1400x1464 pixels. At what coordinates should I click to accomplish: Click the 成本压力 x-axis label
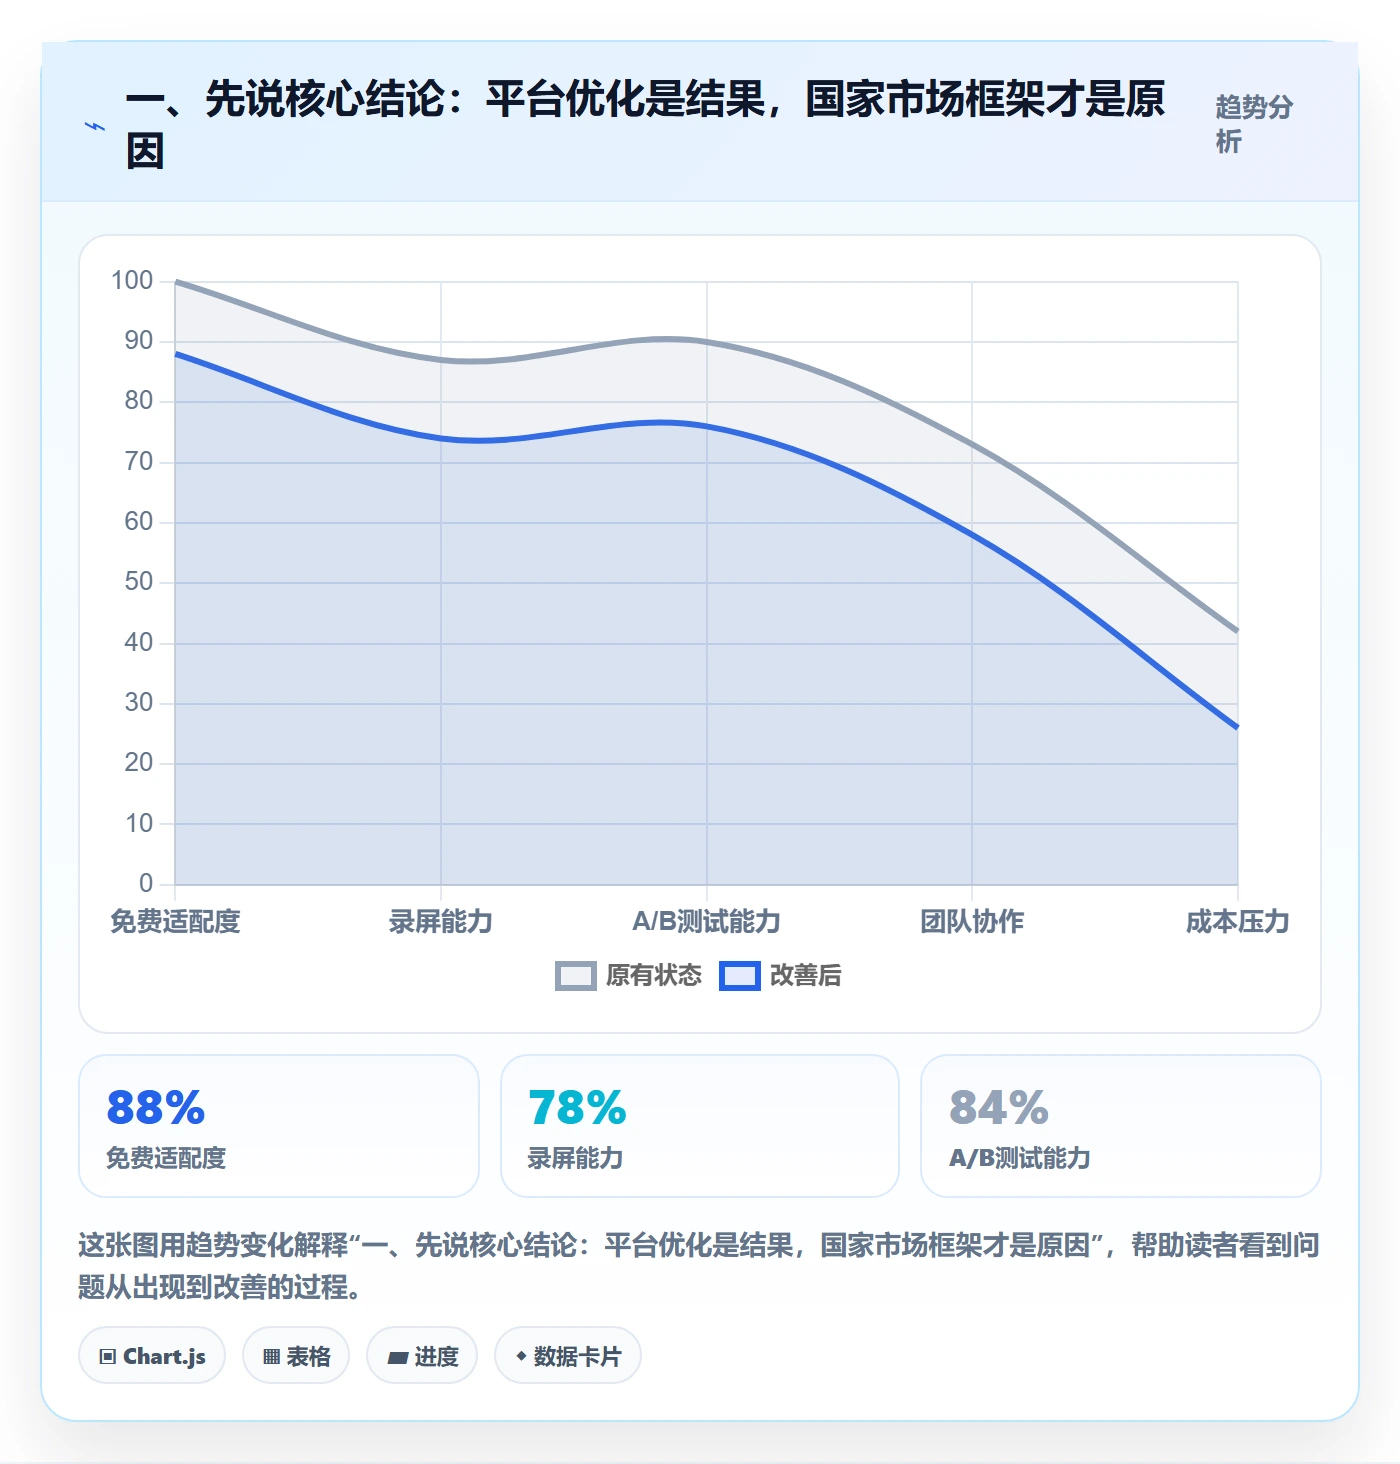click(1238, 921)
